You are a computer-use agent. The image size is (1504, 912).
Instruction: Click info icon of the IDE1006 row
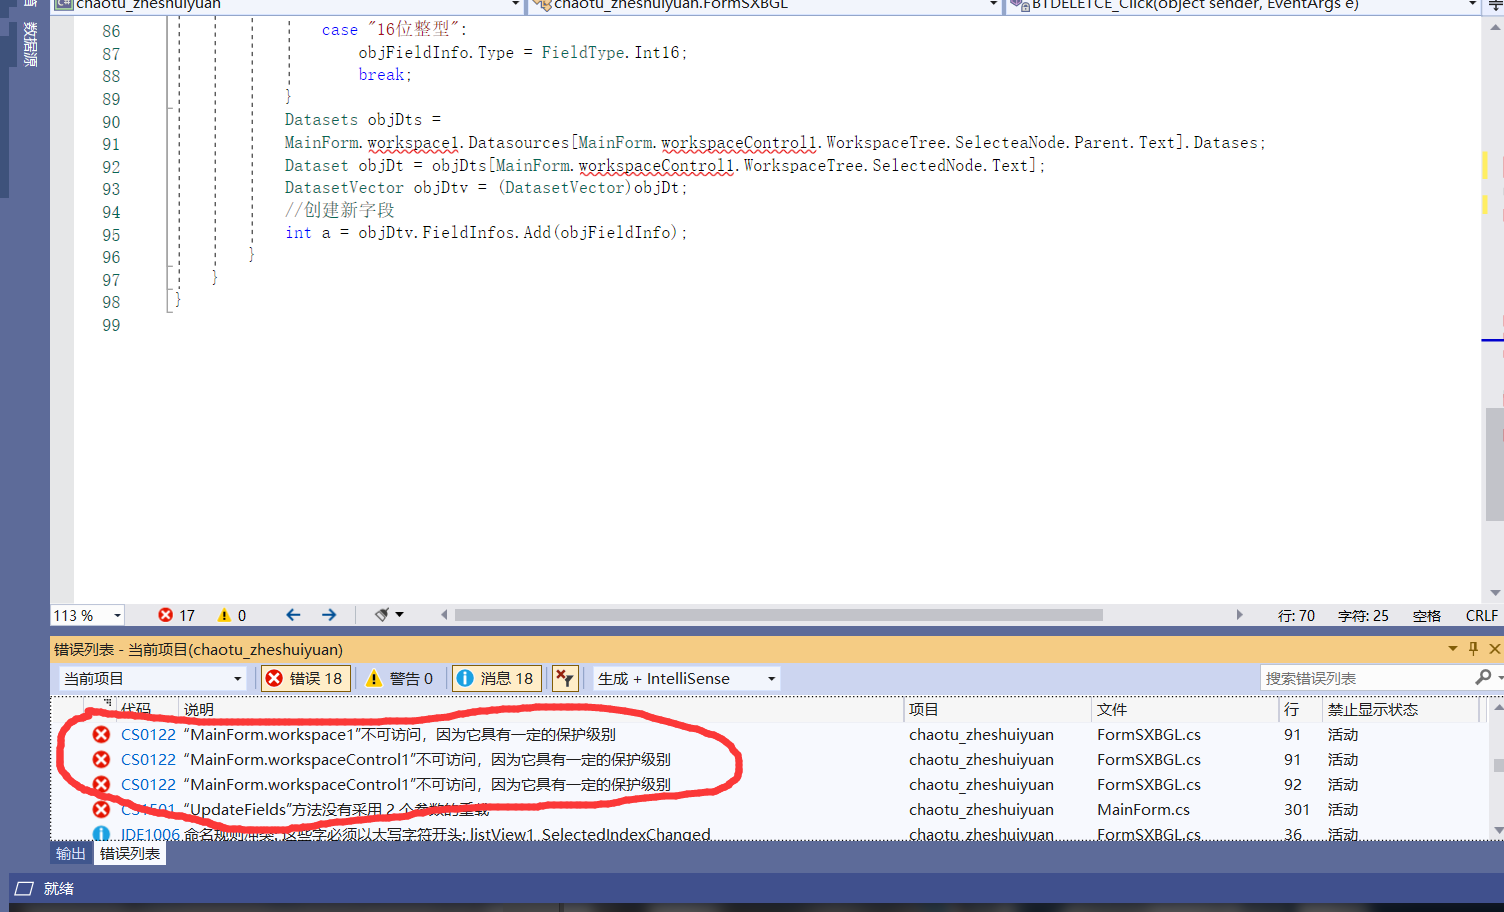[101, 833]
